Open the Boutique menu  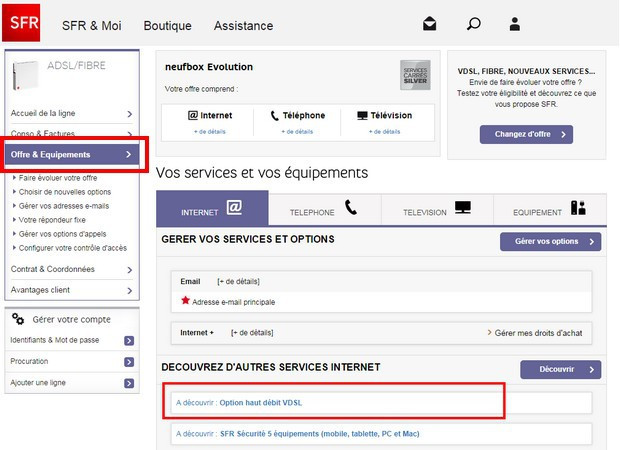tap(168, 26)
